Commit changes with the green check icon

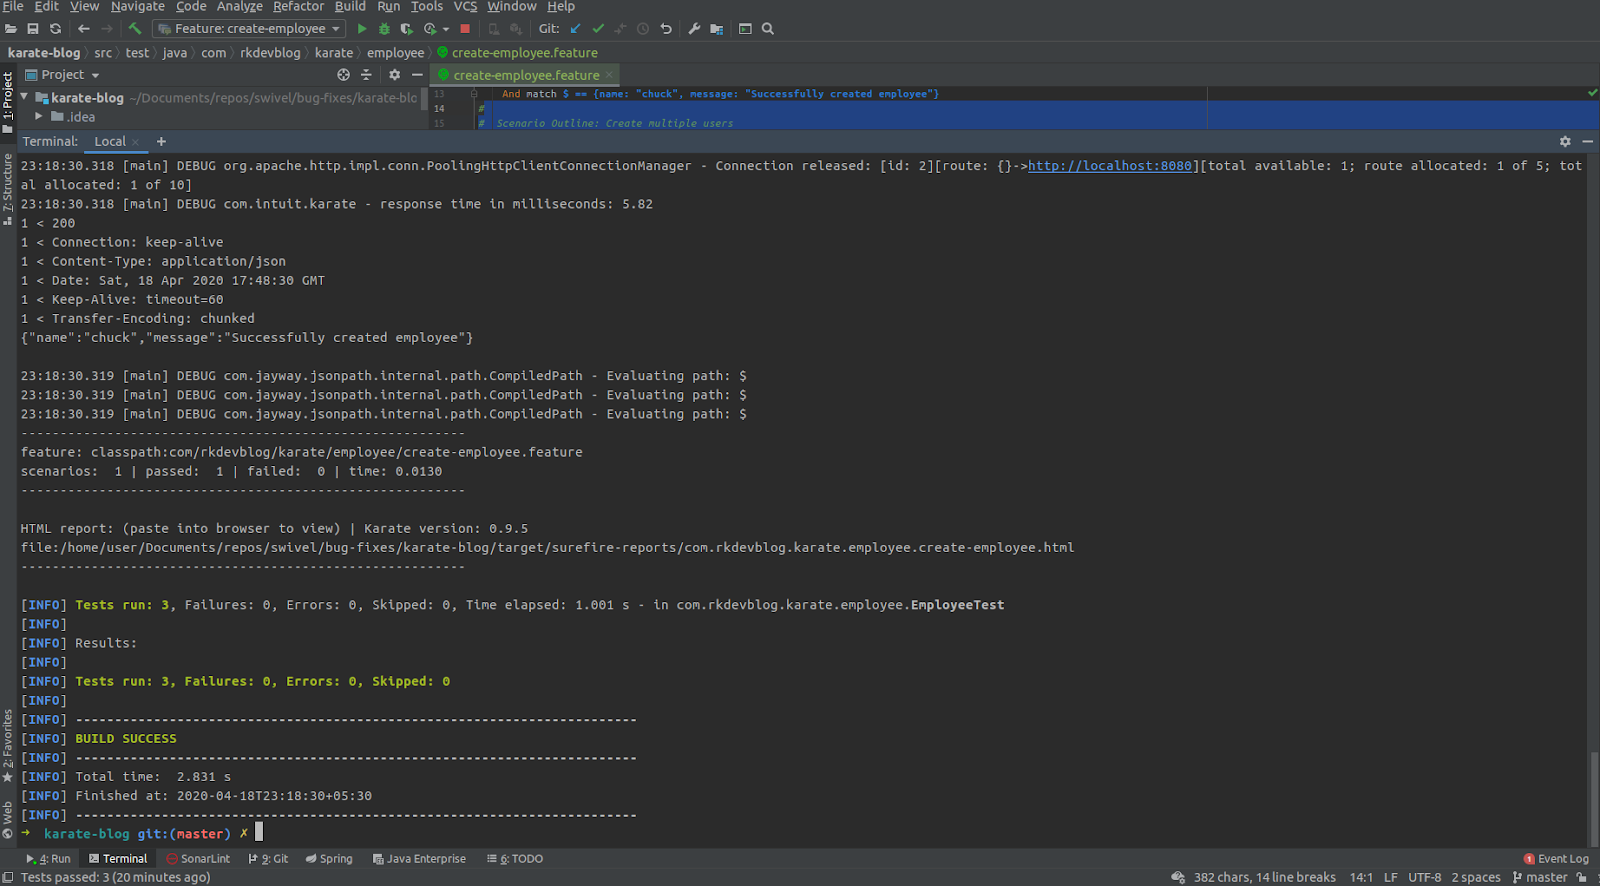598,29
